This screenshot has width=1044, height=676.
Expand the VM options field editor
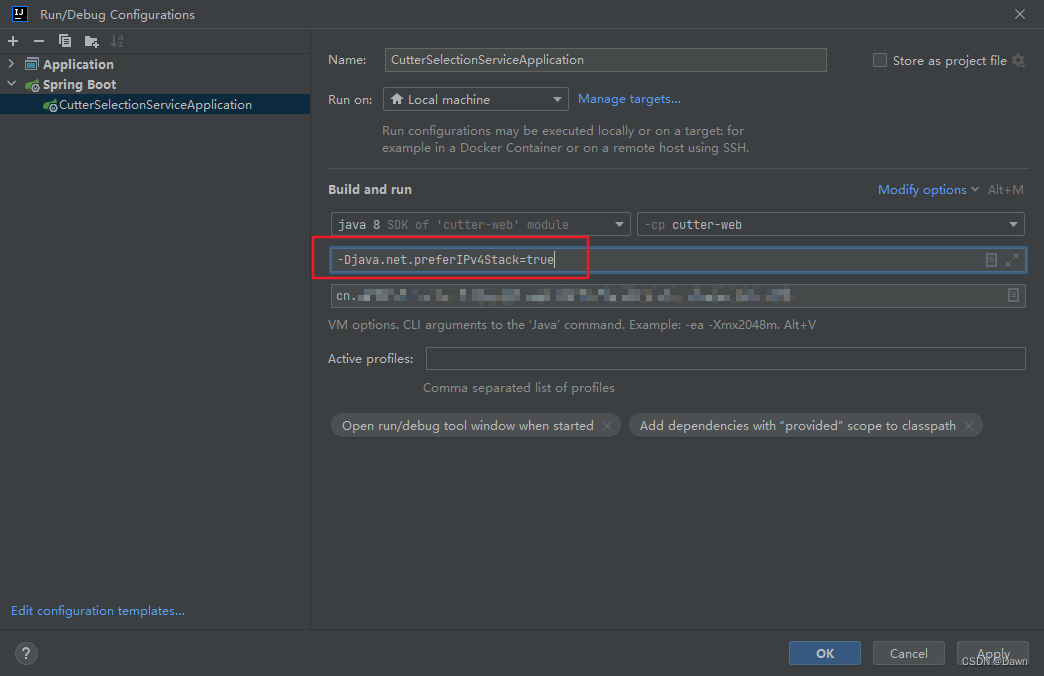pyautogui.click(x=1012, y=260)
